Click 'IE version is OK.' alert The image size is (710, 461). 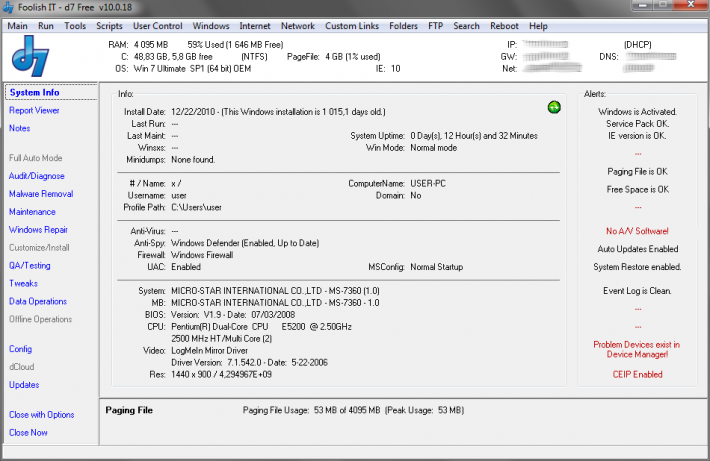tap(637, 136)
